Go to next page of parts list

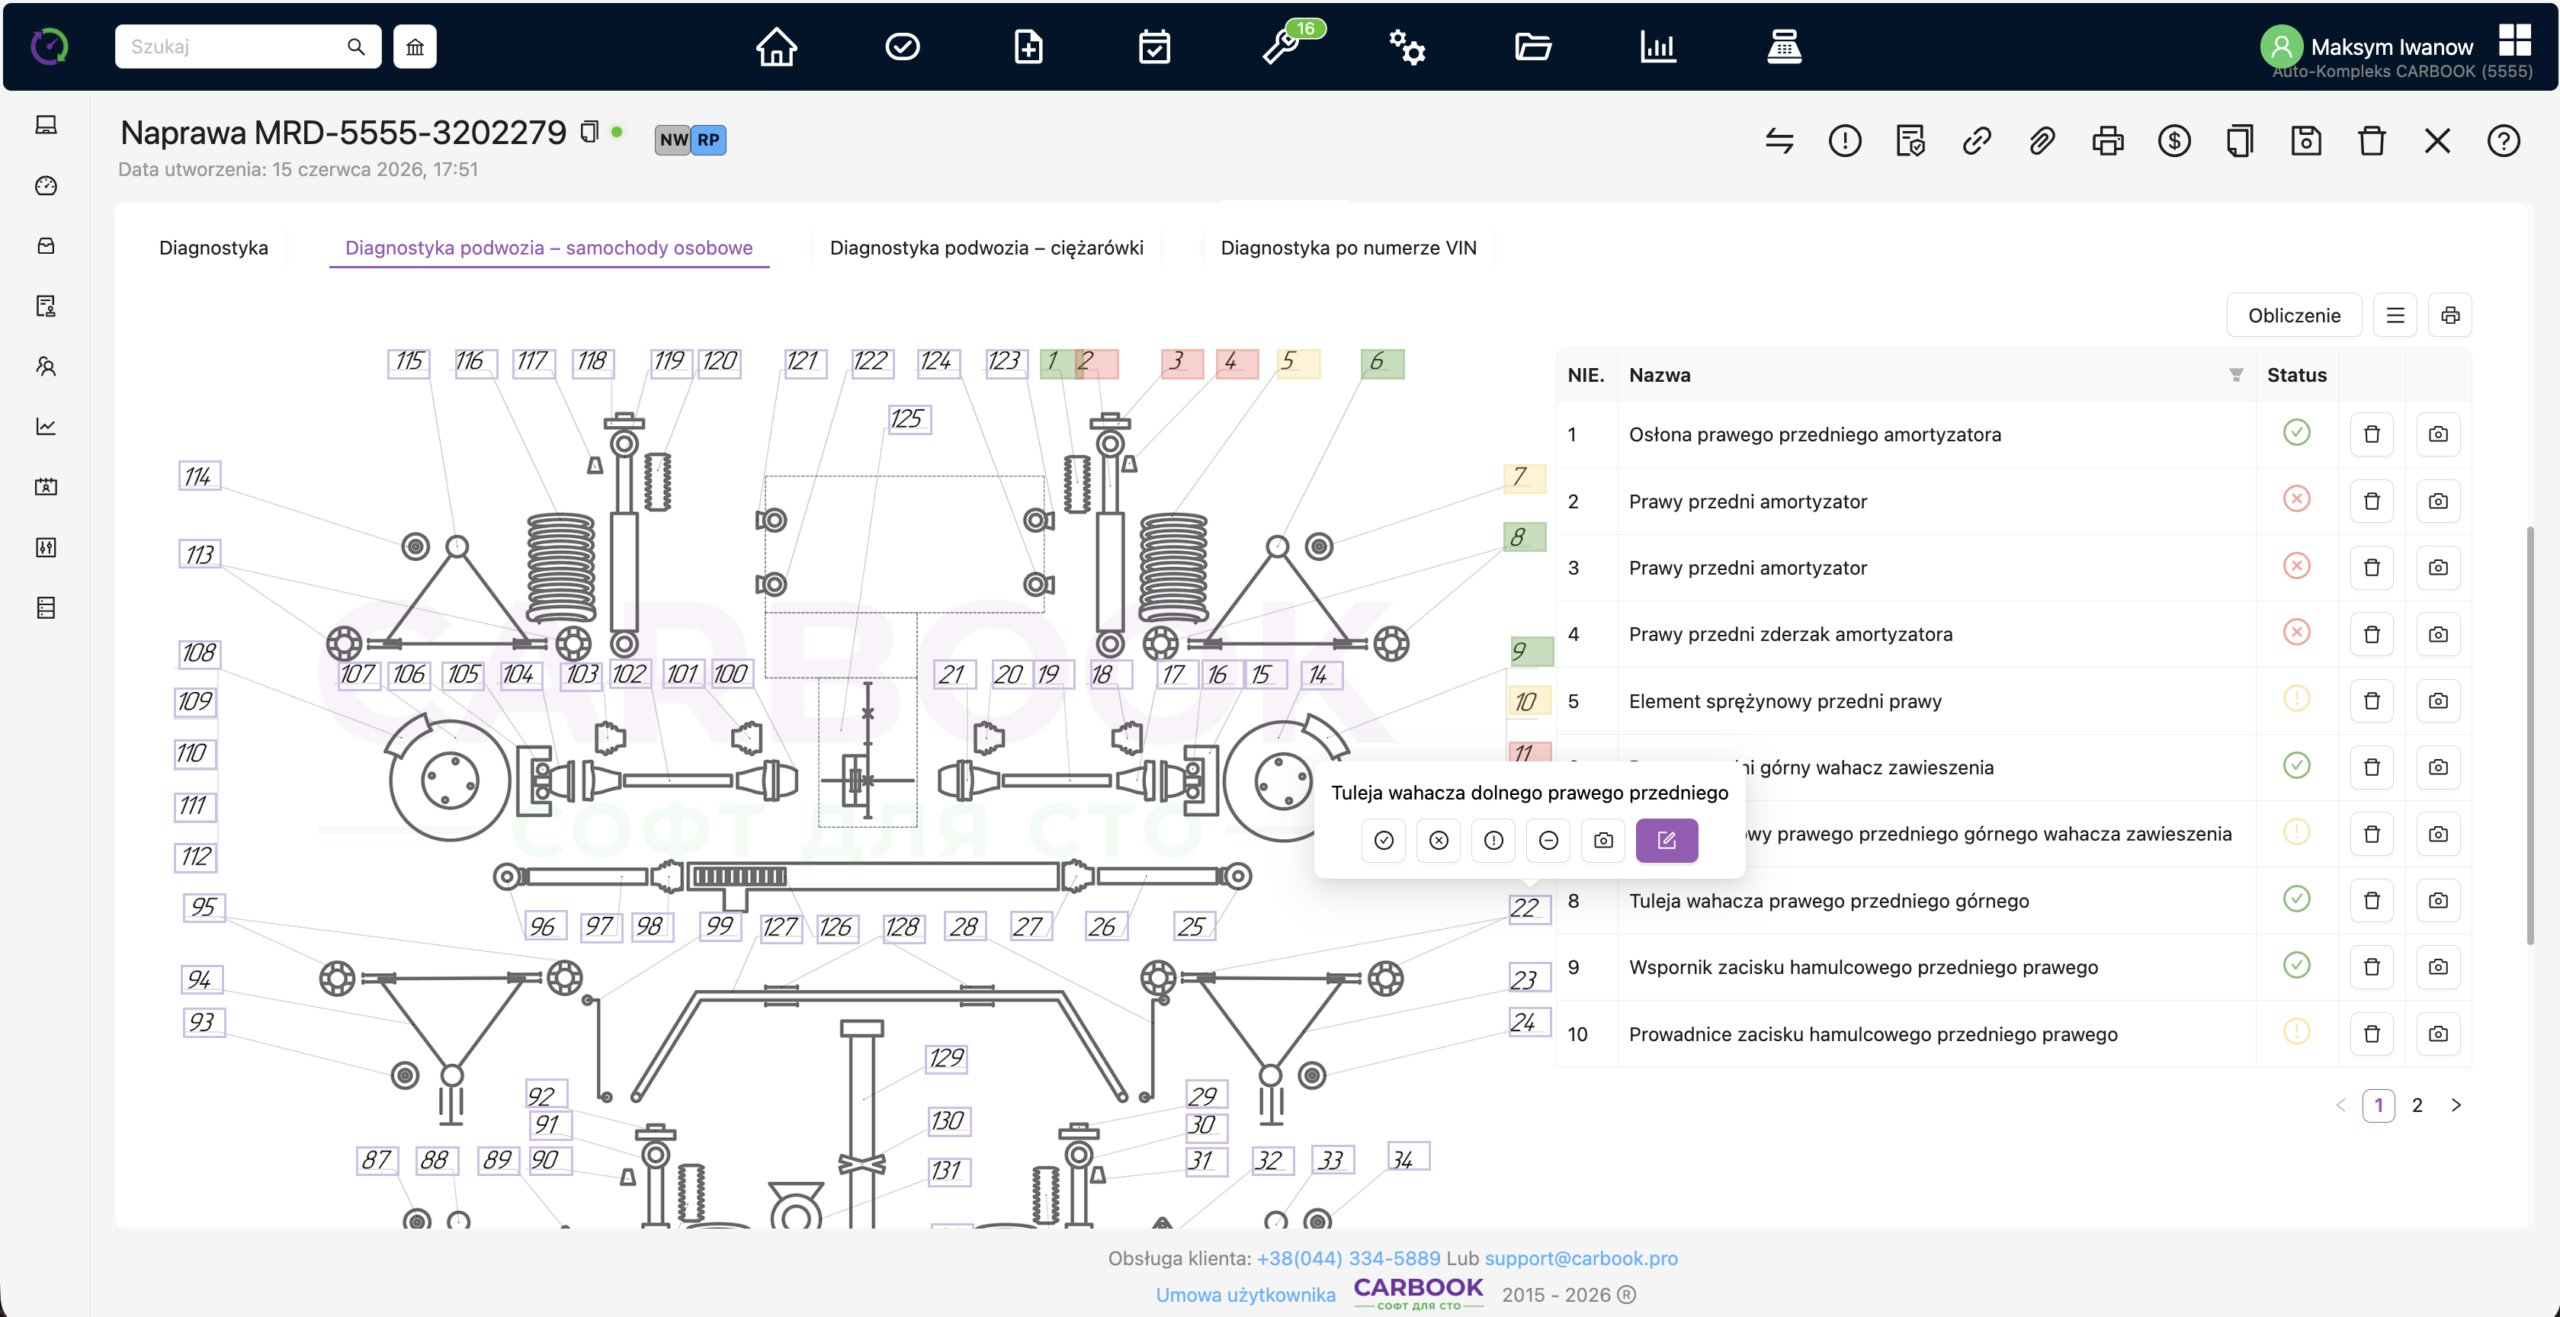point(2456,1105)
